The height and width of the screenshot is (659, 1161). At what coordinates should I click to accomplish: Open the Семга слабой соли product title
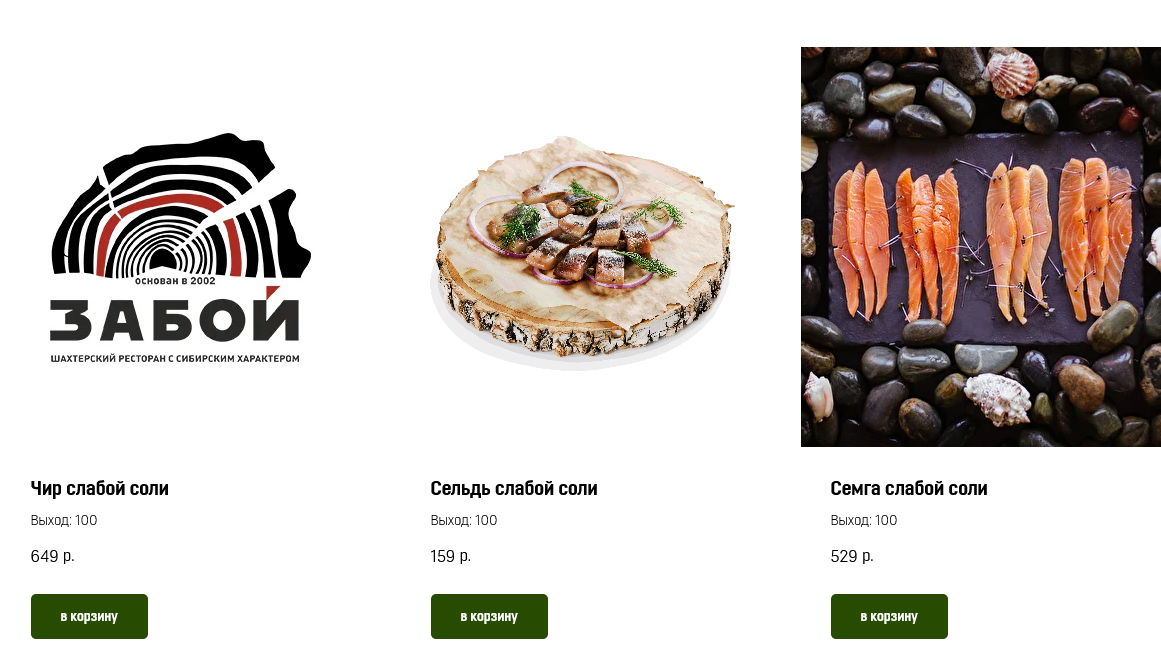(x=909, y=489)
